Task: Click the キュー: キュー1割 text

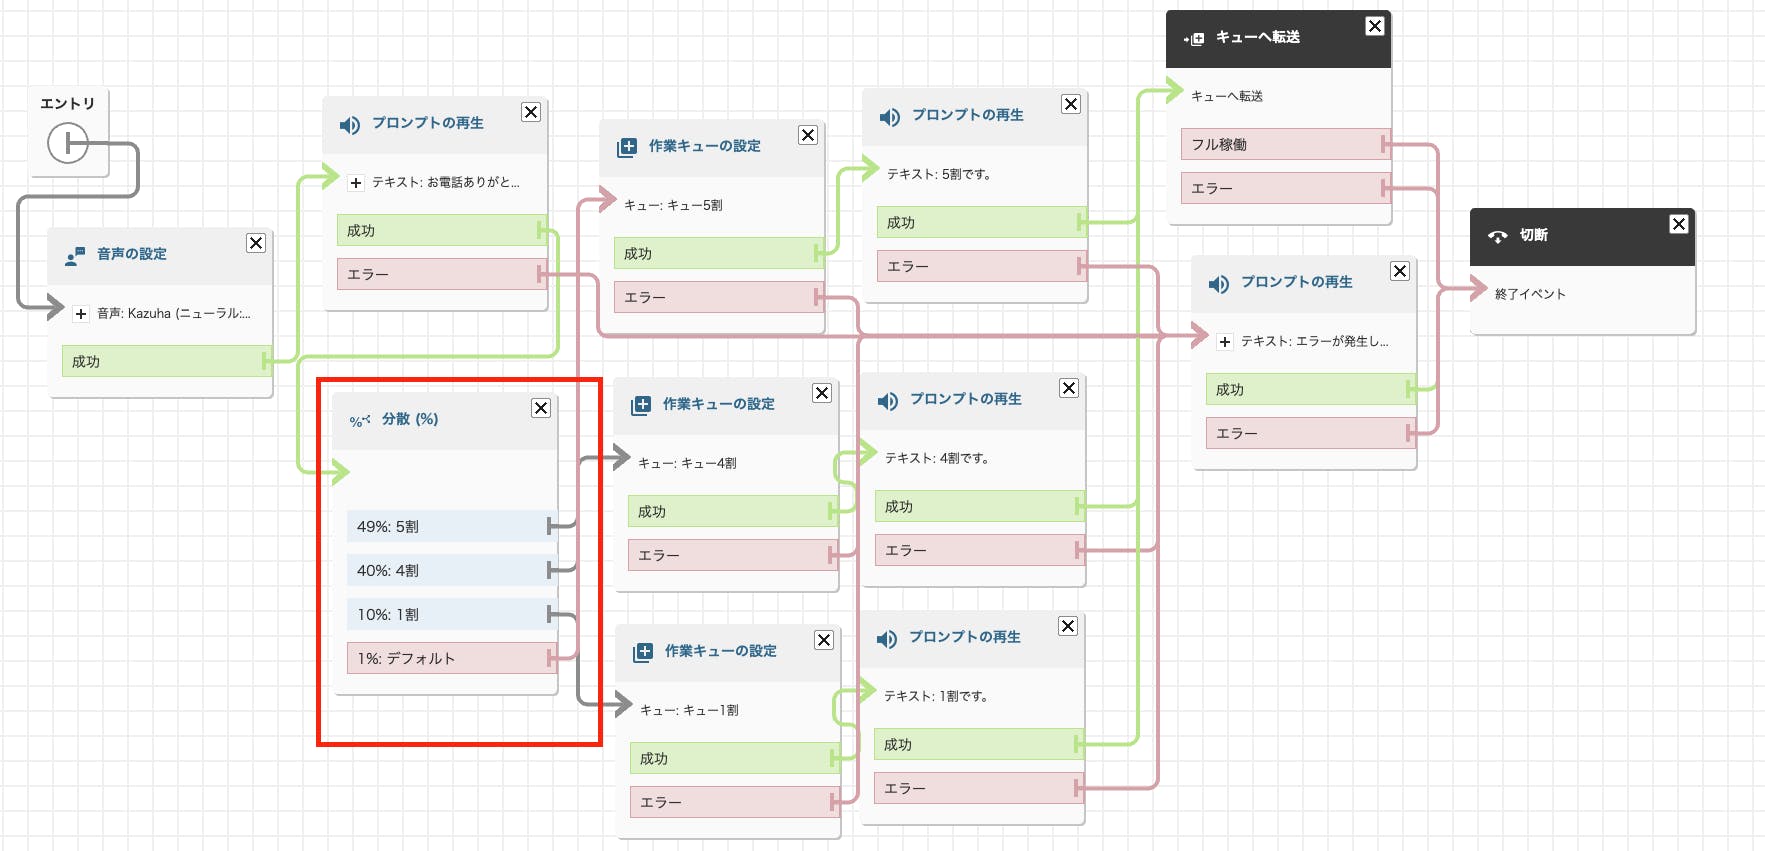Action: (x=689, y=710)
